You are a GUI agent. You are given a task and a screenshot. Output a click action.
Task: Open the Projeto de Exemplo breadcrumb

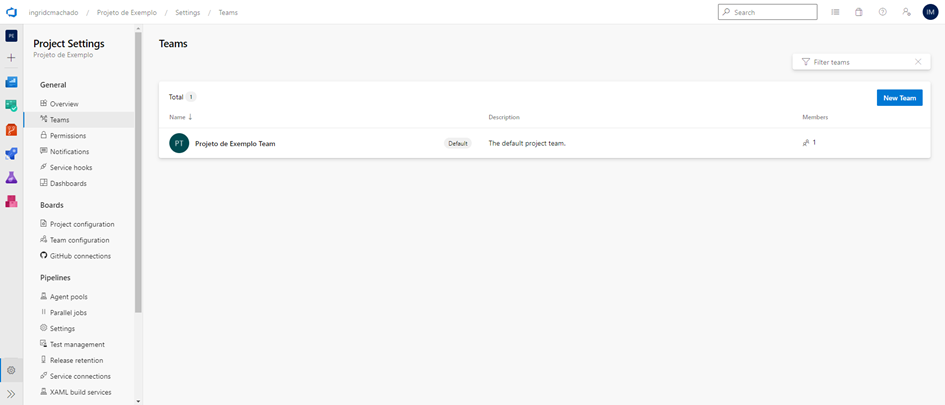click(x=127, y=12)
